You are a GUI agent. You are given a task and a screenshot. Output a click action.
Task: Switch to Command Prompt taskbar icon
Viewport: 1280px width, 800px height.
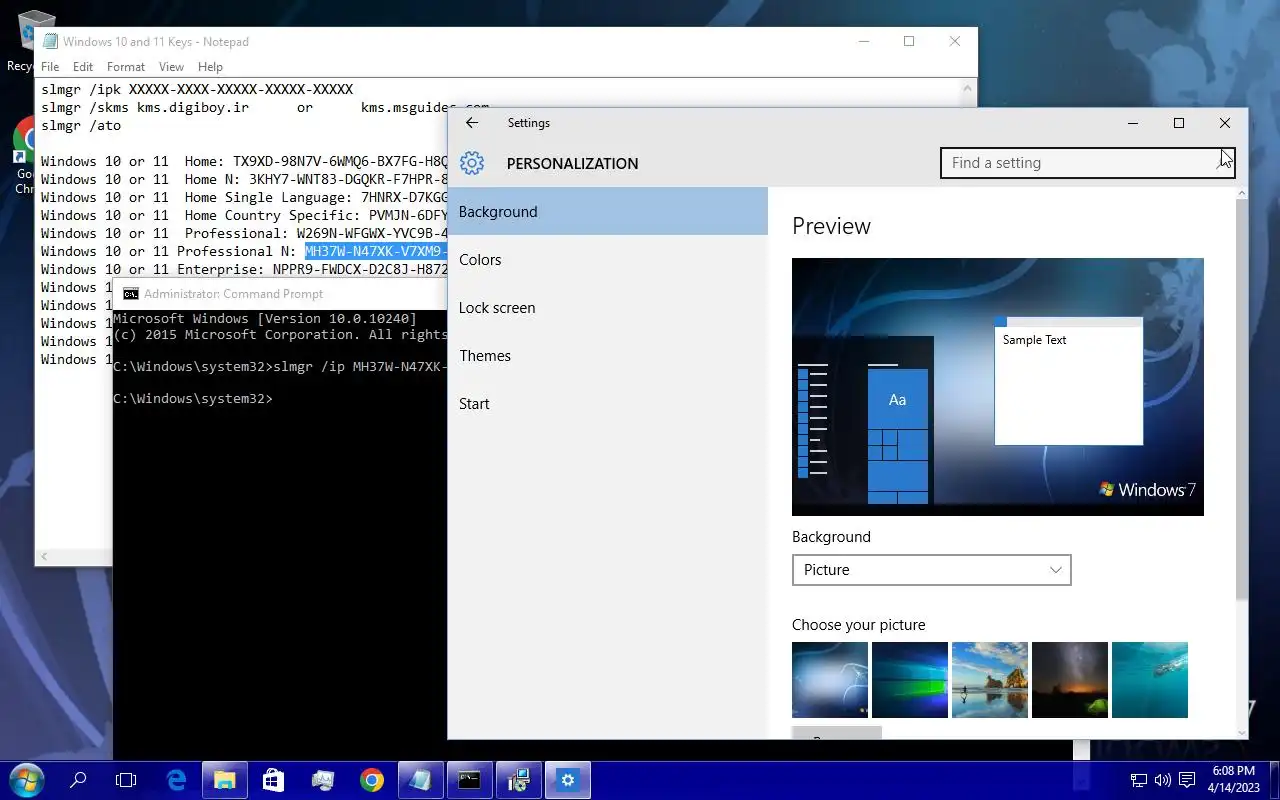[469, 780]
